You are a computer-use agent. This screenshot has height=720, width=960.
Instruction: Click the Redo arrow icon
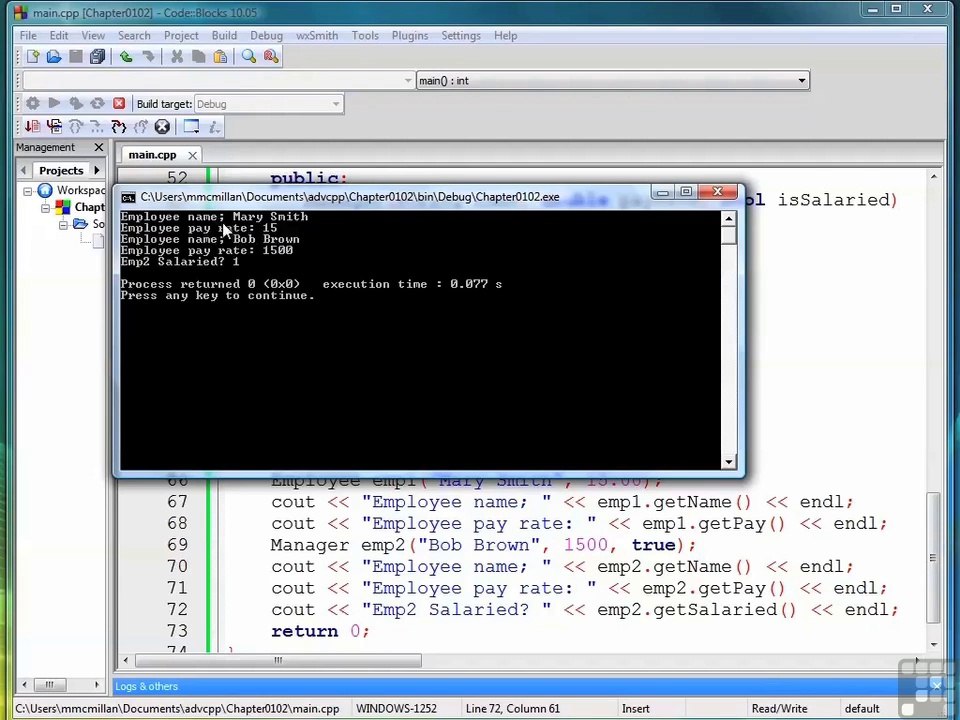coord(148,57)
